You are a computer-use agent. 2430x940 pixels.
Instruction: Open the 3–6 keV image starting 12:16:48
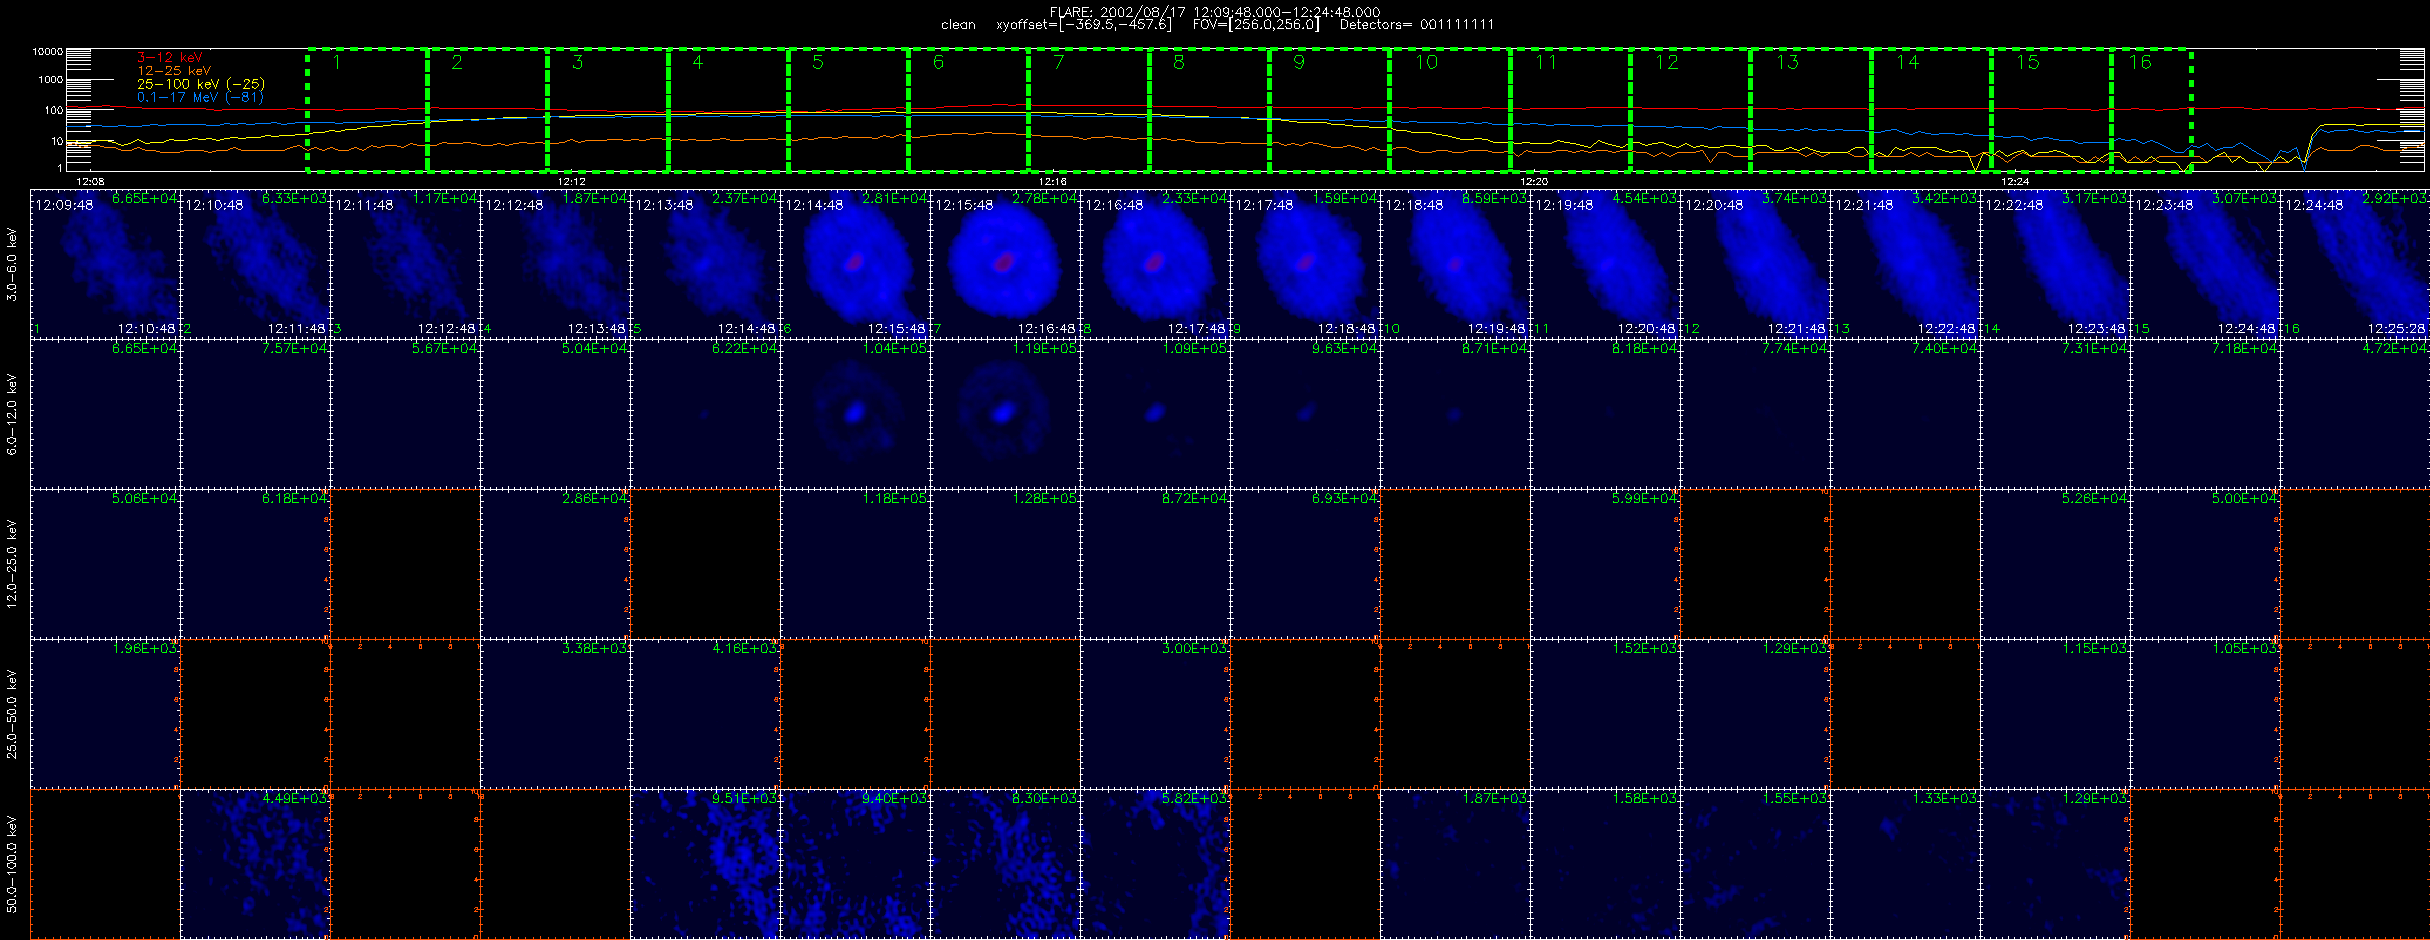[x=1155, y=264]
